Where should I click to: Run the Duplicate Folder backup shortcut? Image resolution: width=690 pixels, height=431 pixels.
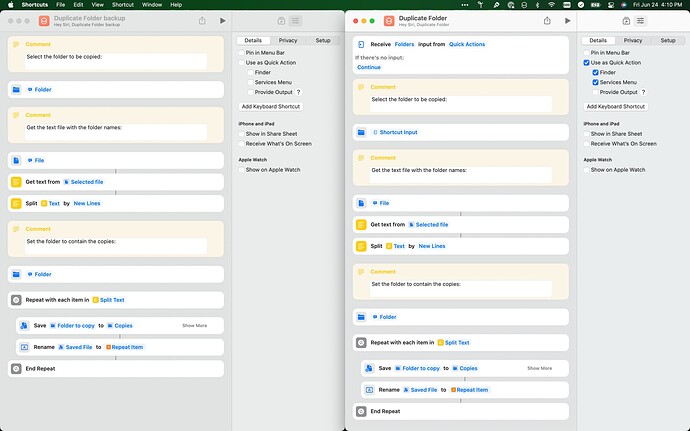coord(223,21)
